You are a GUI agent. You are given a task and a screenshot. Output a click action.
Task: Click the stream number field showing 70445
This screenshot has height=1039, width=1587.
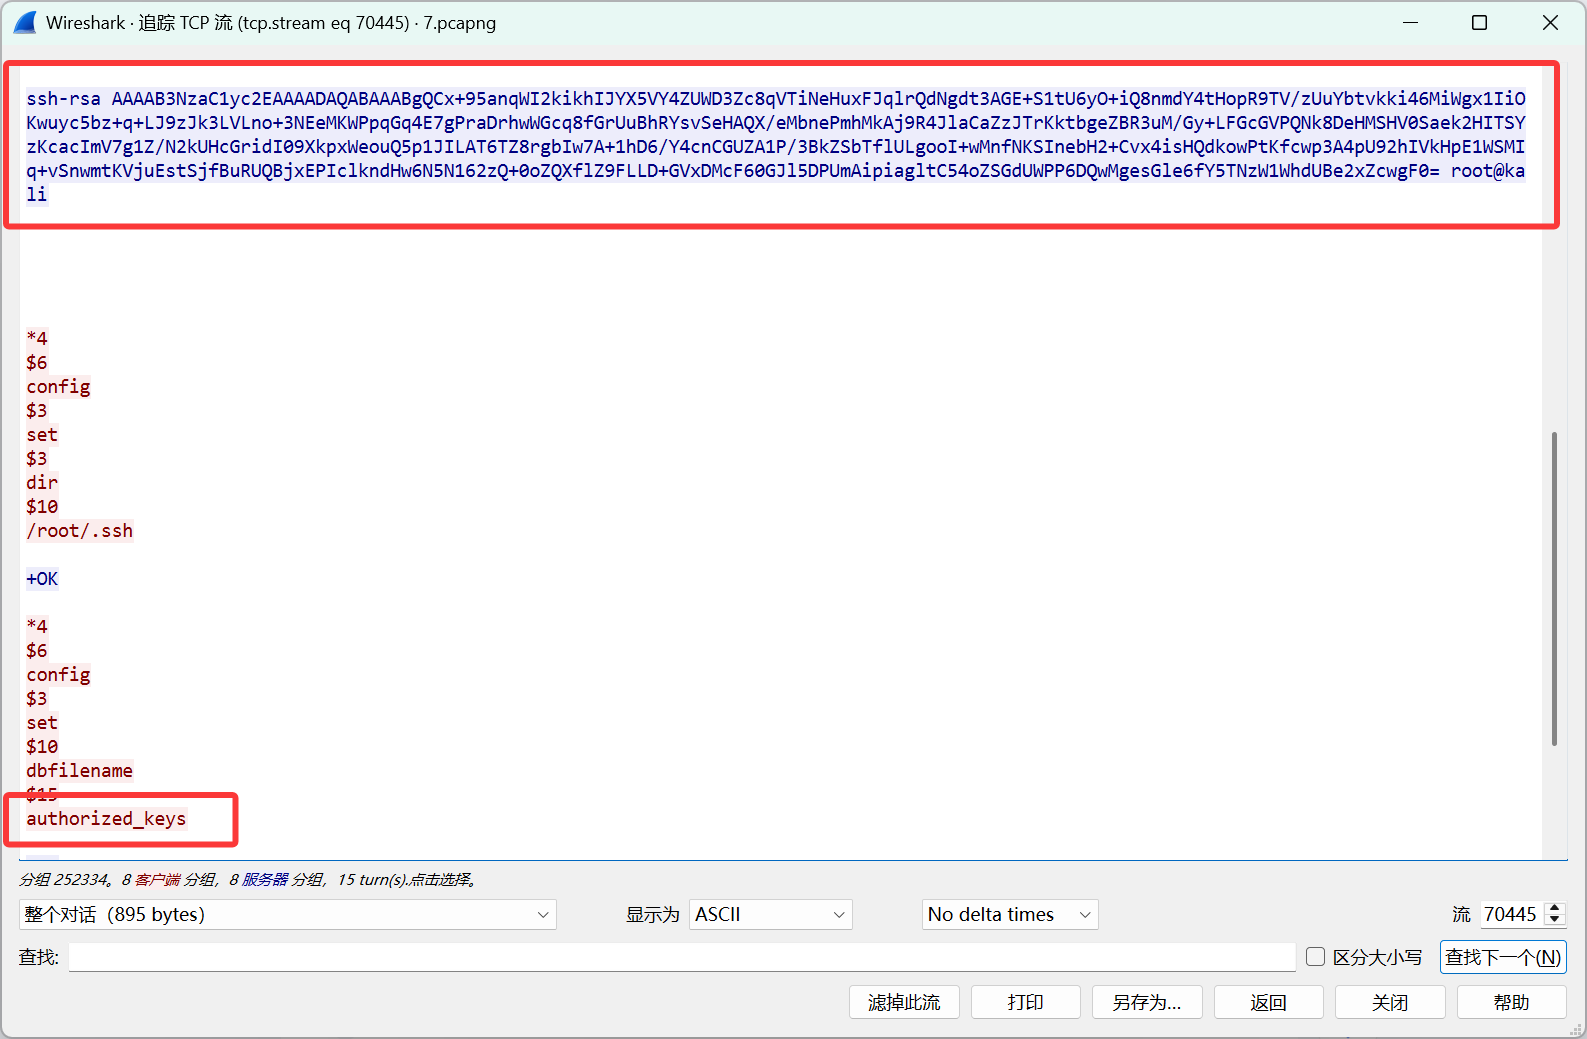(x=1510, y=914)
